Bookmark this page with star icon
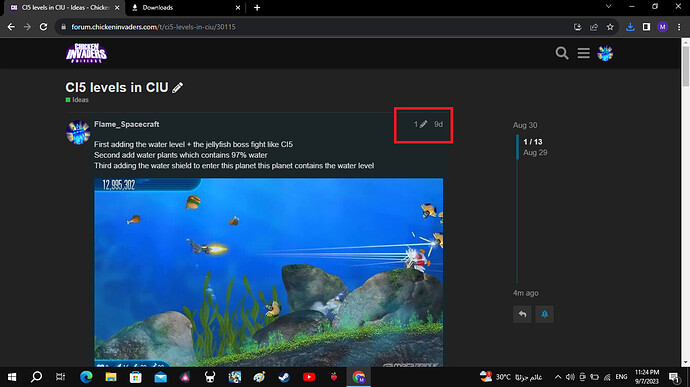The image size is (690, 387). (x=610, y=27)
